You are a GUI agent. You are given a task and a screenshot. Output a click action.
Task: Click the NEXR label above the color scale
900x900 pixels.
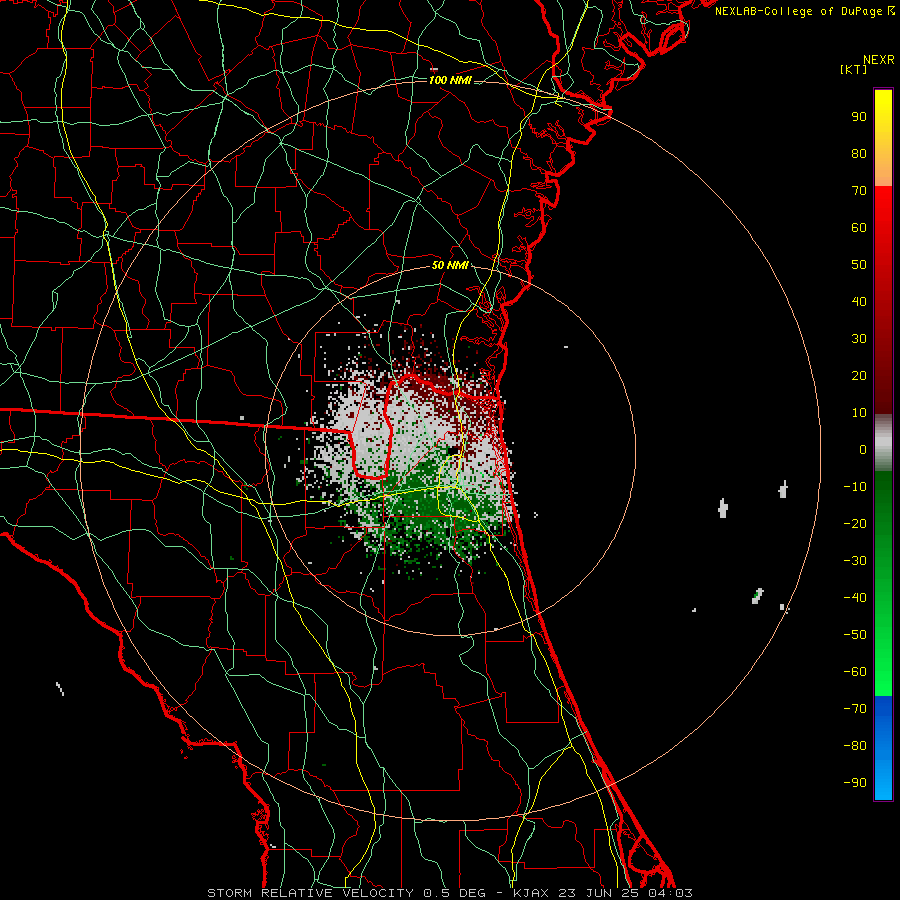click(879, 60)
